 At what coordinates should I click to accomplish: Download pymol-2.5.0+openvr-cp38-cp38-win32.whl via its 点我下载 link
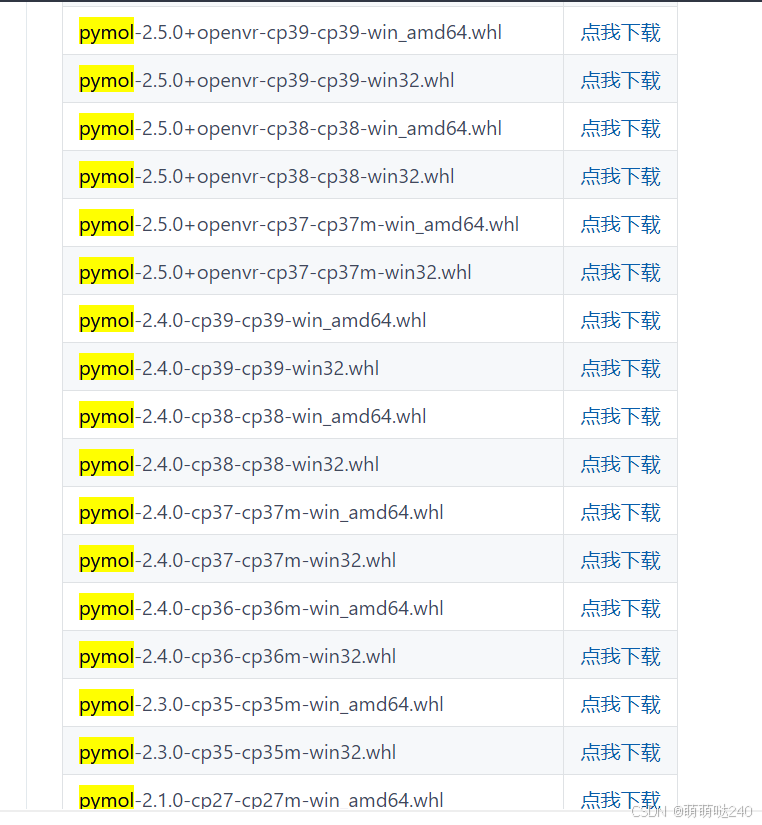click(x=620, y=176)
